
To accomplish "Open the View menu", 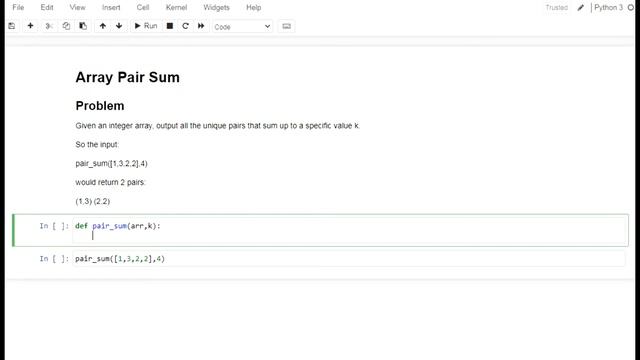I will tap(78, 7).
